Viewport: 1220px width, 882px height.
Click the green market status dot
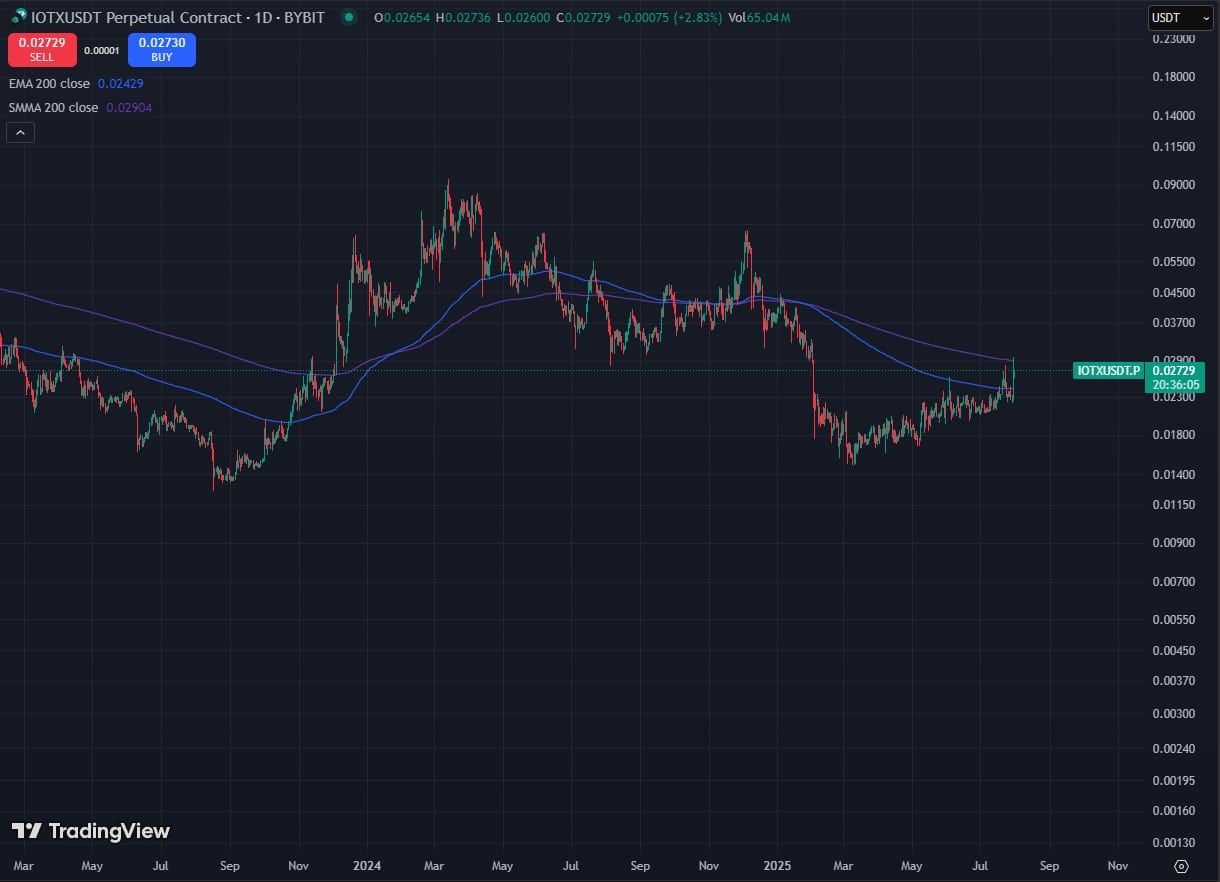pyautogui.click(x=346, y=17)
